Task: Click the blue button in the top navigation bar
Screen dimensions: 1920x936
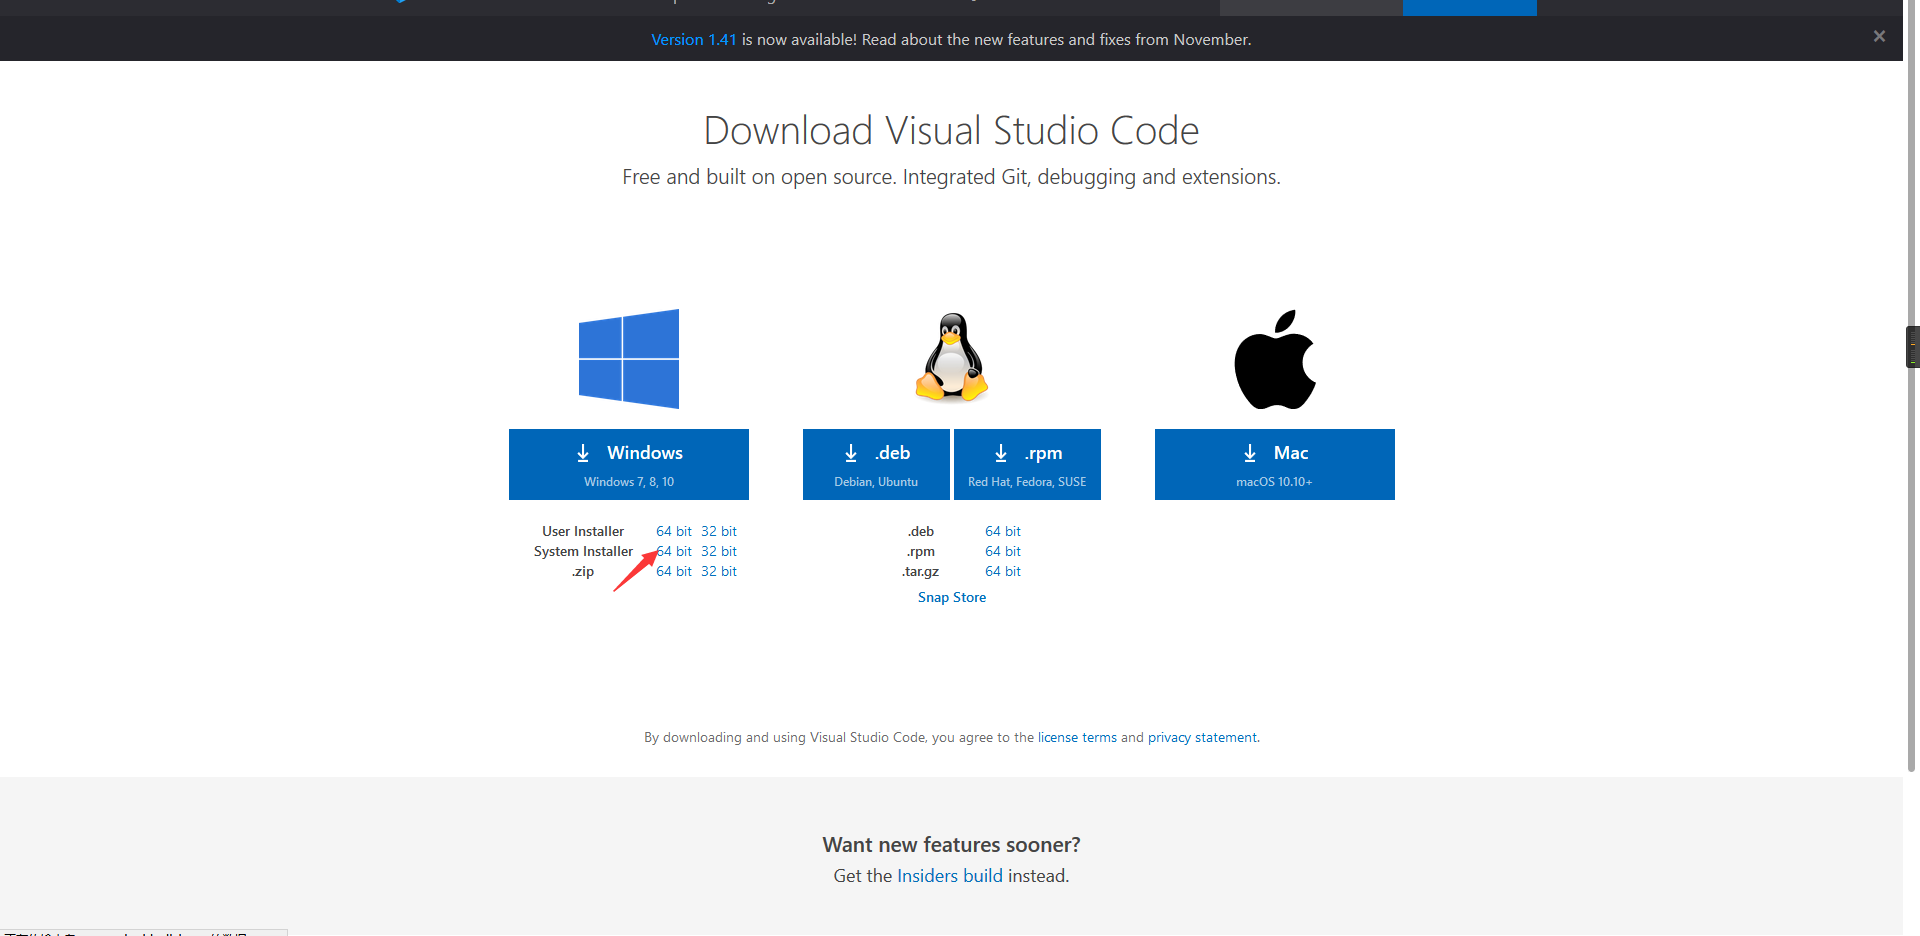Action: (1470, 7)
